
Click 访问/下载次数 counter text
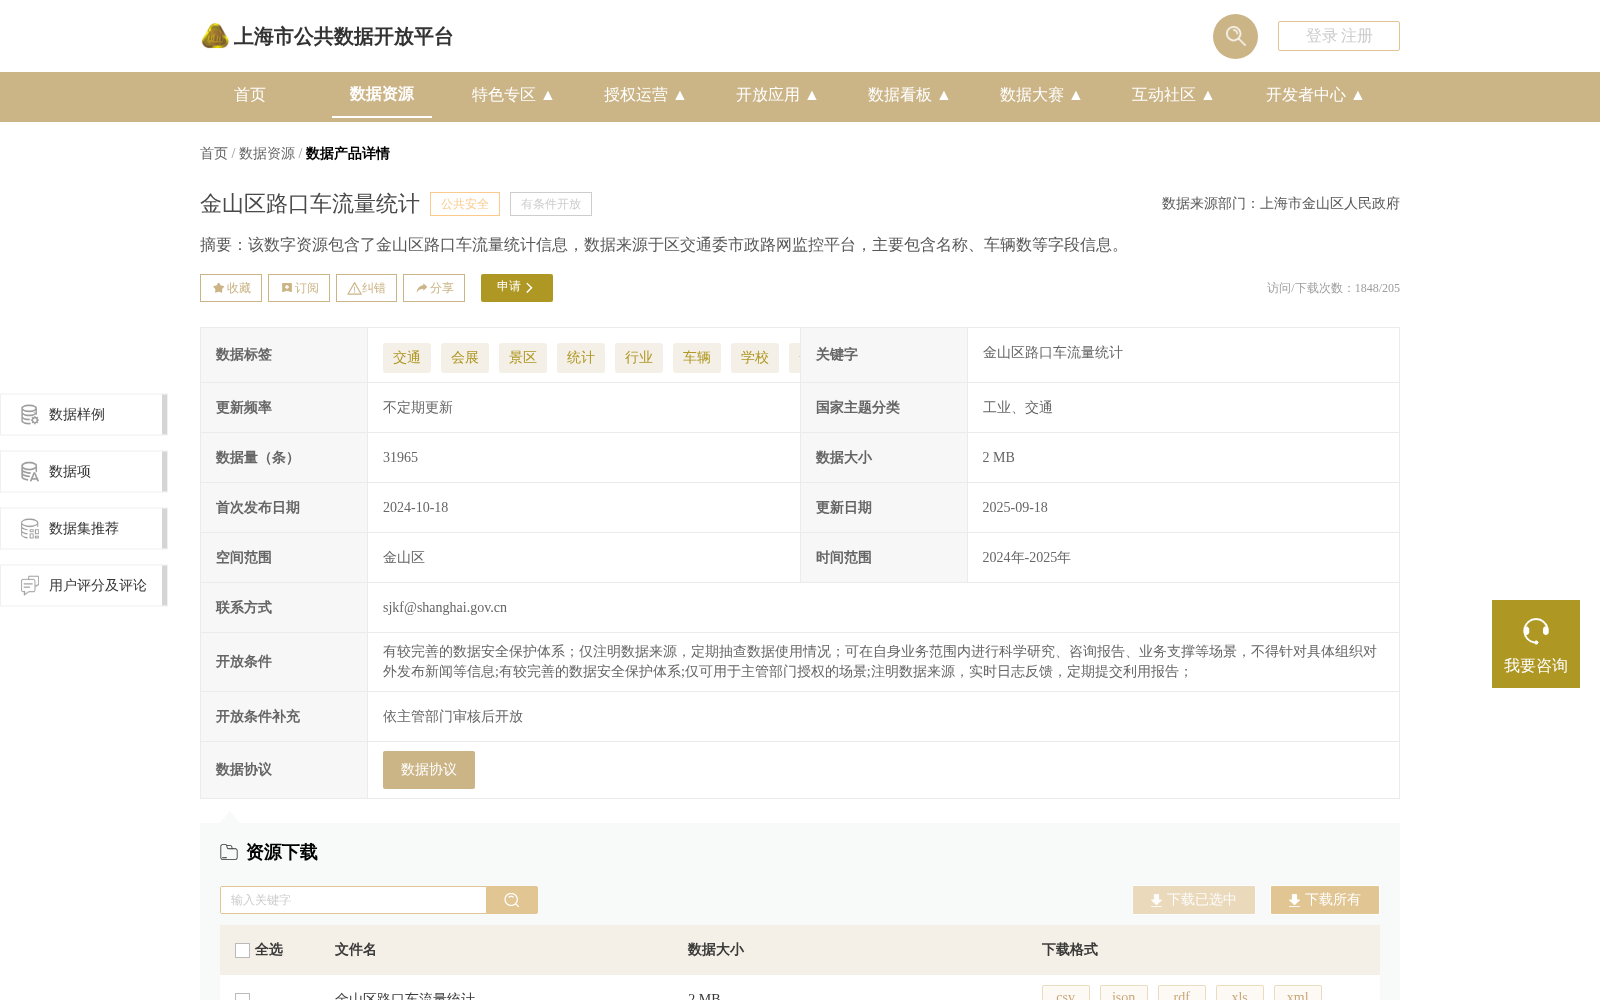coord(1333,288)
